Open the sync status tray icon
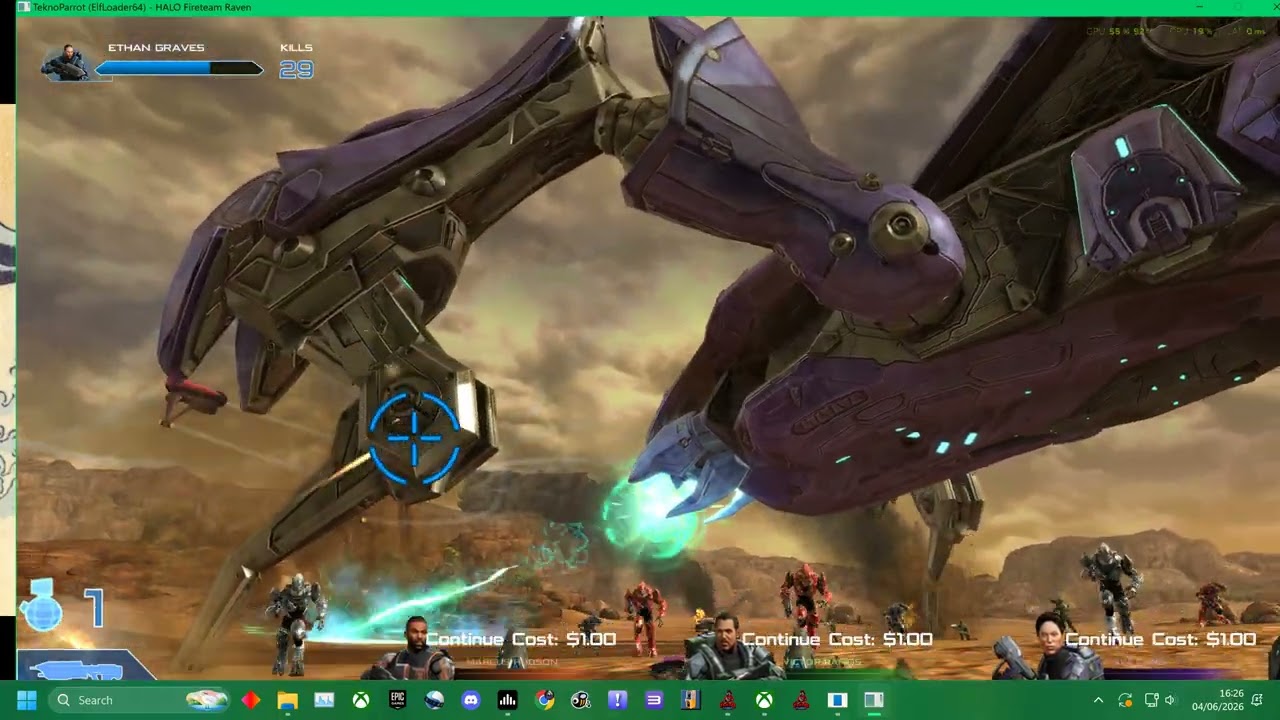Viewport: 1280px width, 720px height. point(1125,700)
